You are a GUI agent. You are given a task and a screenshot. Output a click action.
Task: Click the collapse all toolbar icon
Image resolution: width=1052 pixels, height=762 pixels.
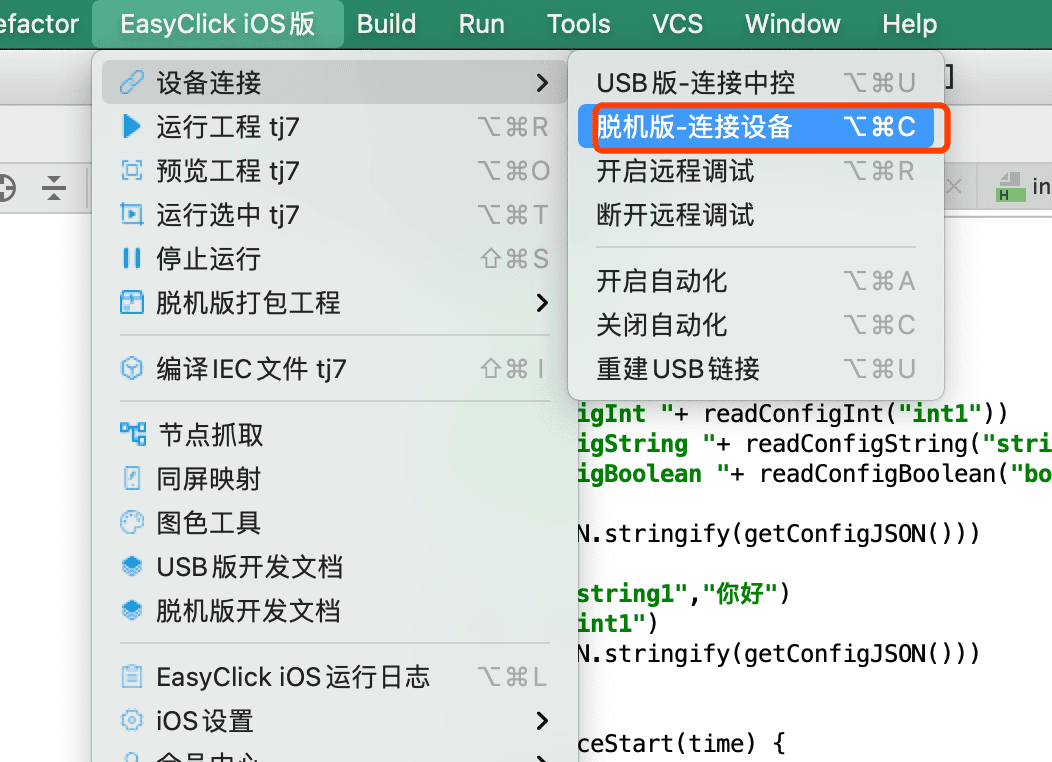54,187
